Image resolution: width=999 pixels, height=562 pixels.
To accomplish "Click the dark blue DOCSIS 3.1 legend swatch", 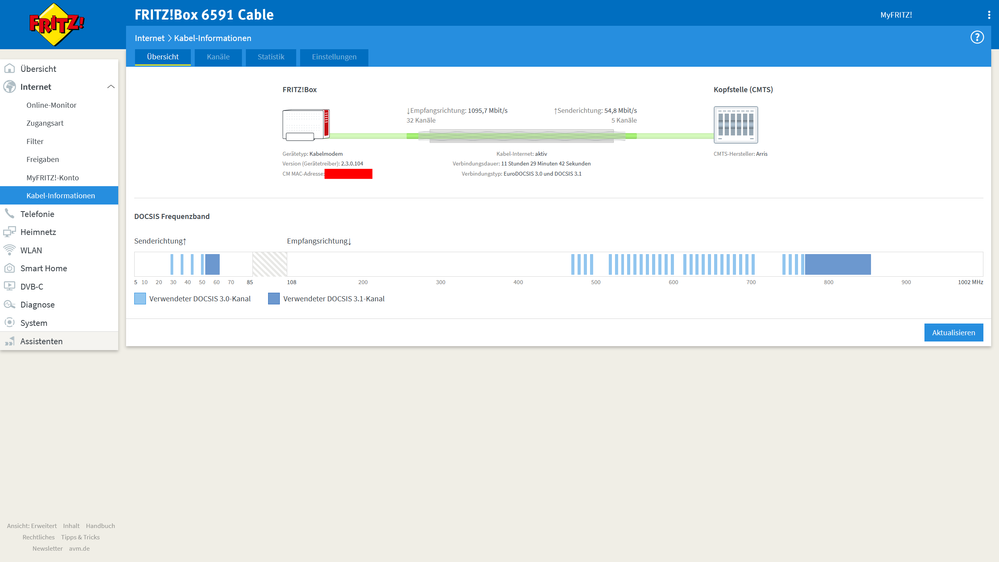I will [274, 298].
